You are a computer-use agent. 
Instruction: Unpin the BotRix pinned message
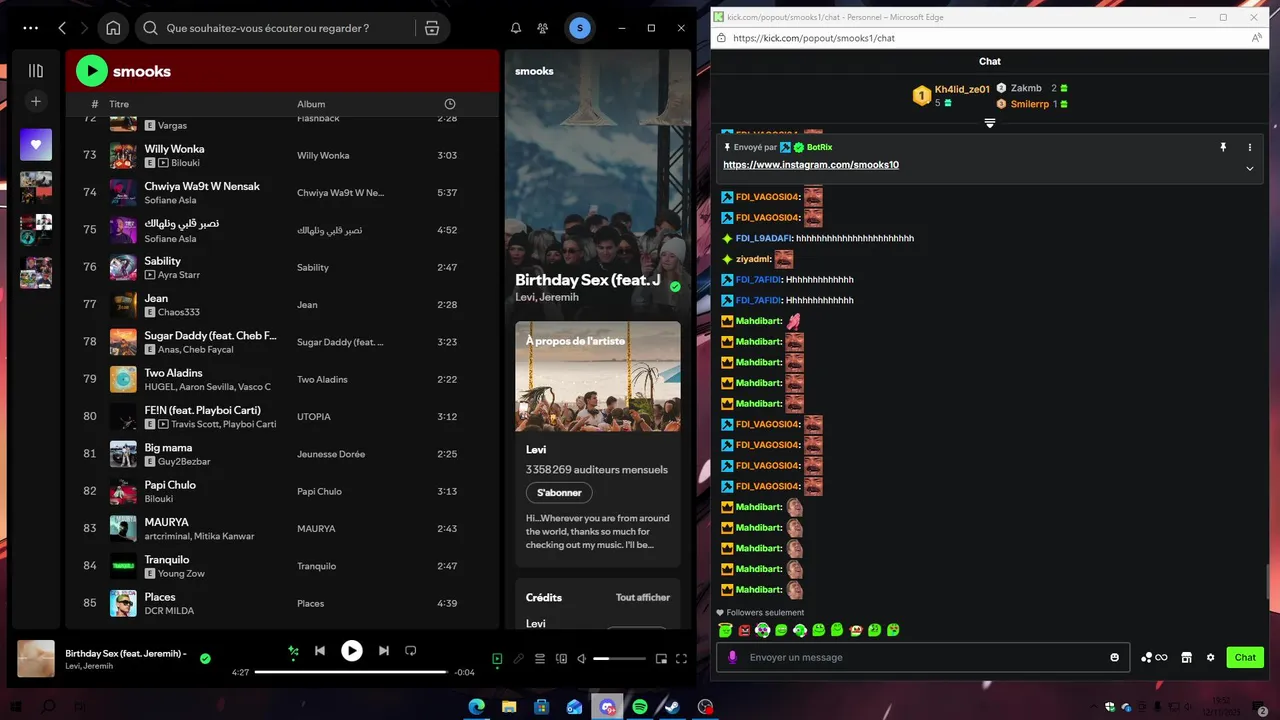point(1223,147)
